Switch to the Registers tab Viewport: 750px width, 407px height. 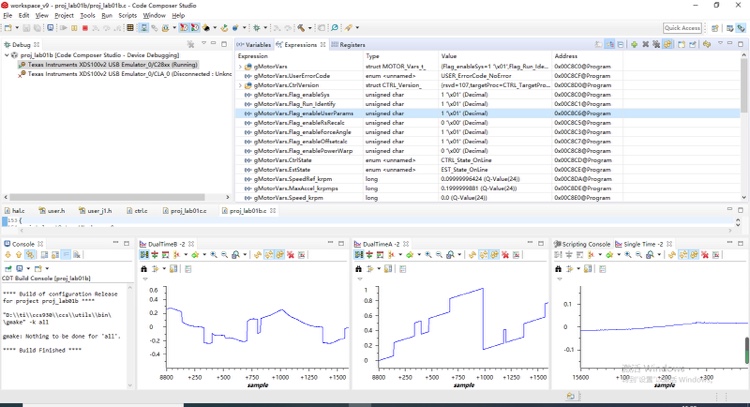click(350, 45)
